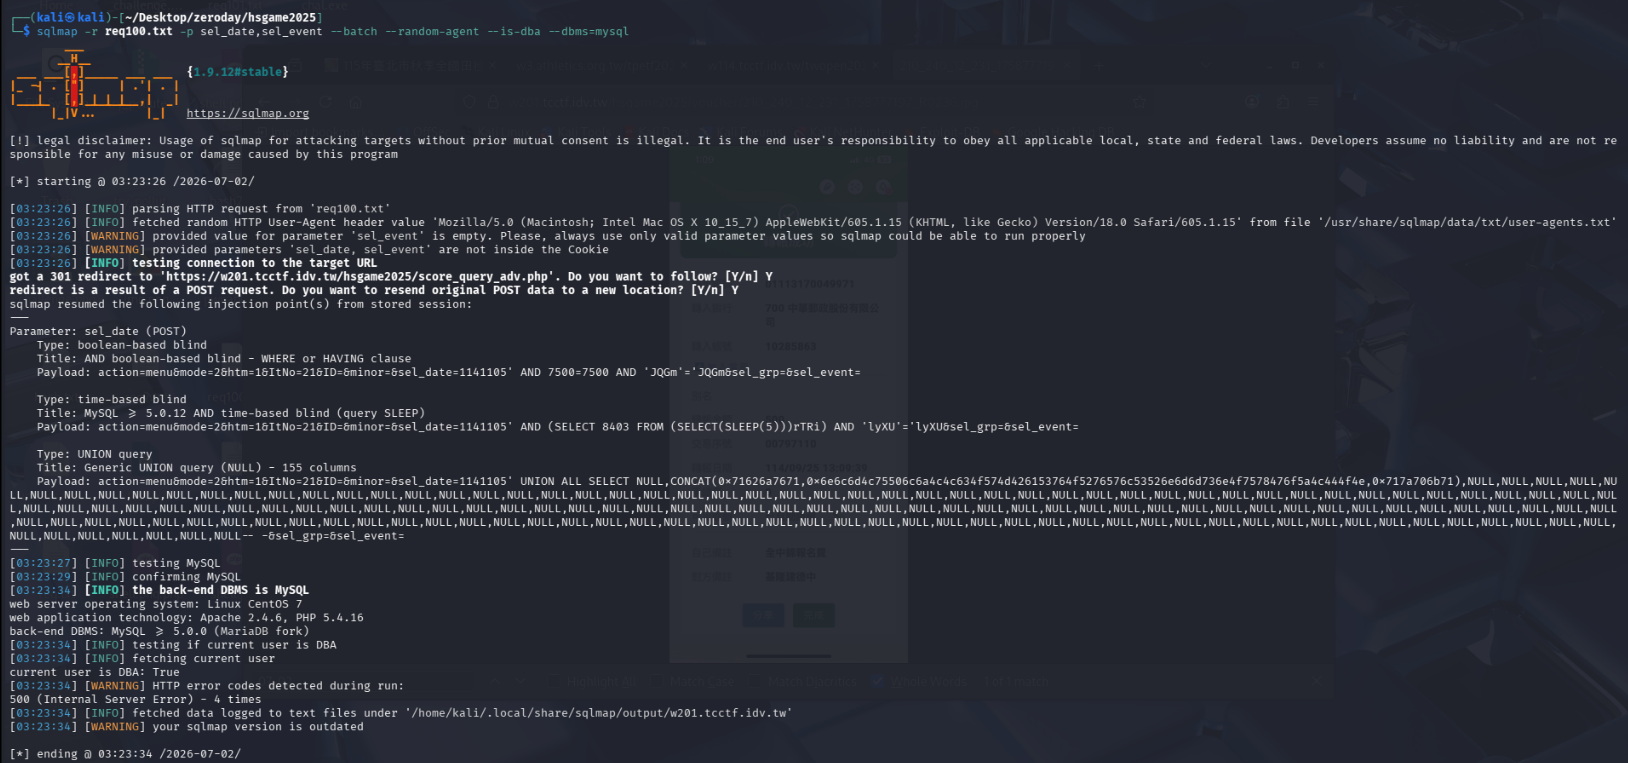Click the 'confirming MySQL' log line
This screenshot has height=763, width=1628.
125,577
